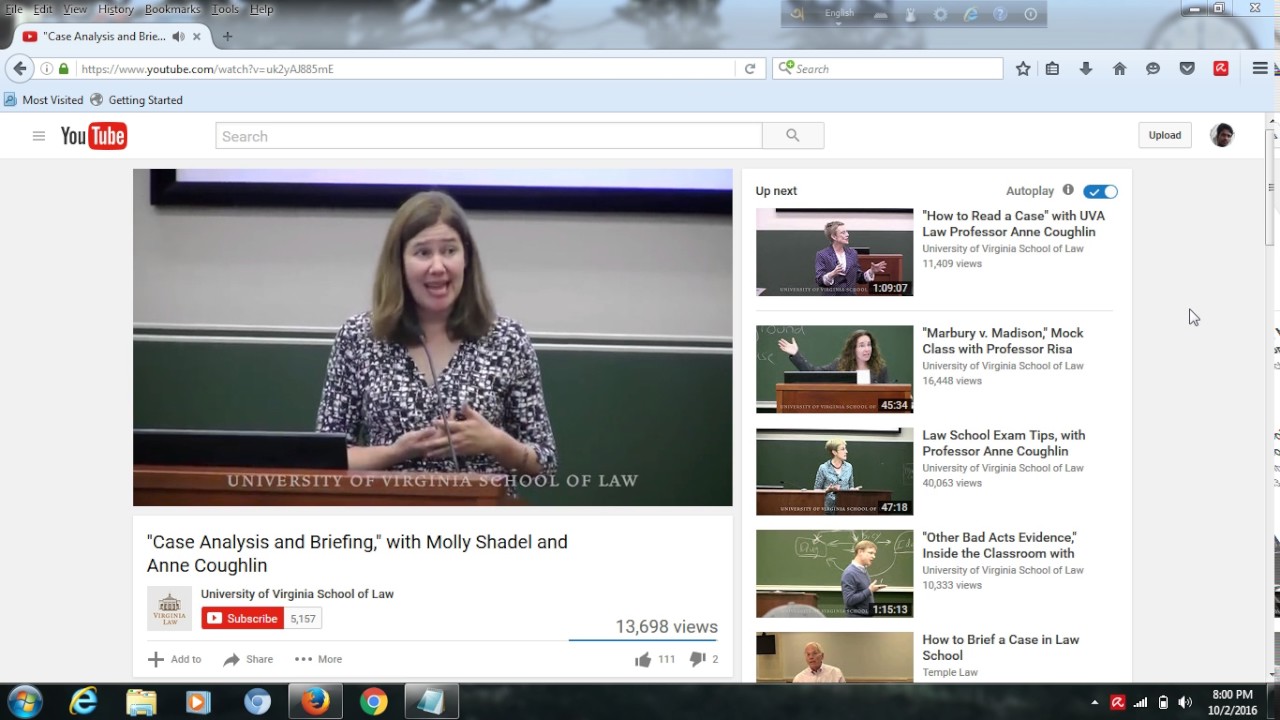This screenshot has width=1280, height=720.
Task: Open the Help menu
Action: click(x=261, y=9)
